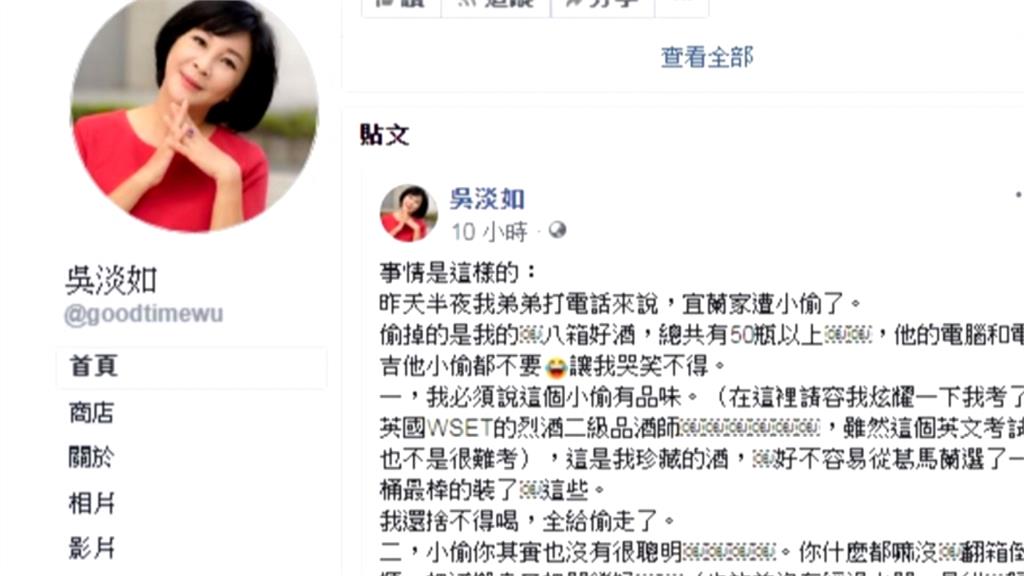The image size is (1024, 576).
Task: Switch to the 影片 sidebar section
Action: pyautogui.click(x=91, y=549)
